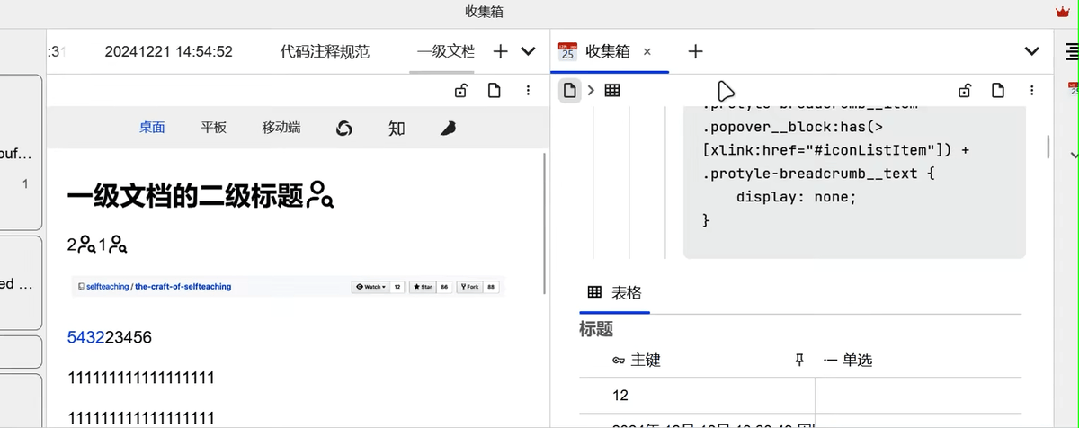The height and width of the screenshot is (428, 1079).
Task: Click 一级文档的二级标题 heading text
Action: coord(185,196)
